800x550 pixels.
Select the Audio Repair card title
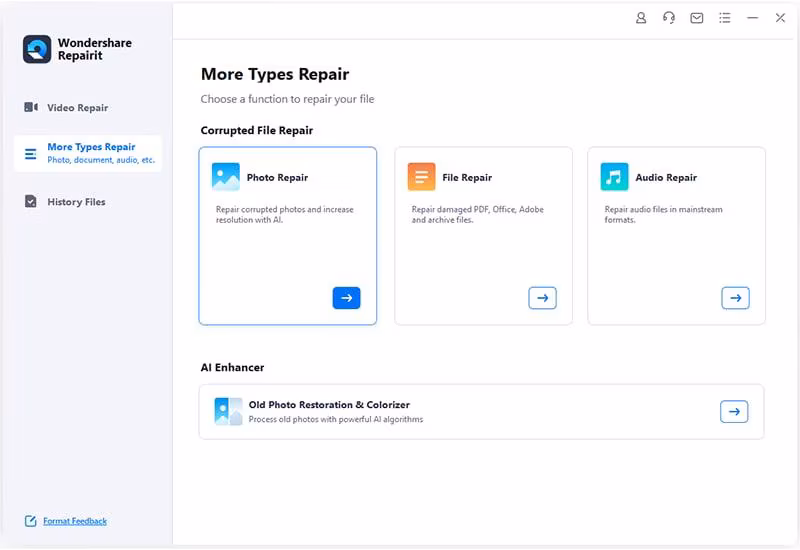[666, 178]
